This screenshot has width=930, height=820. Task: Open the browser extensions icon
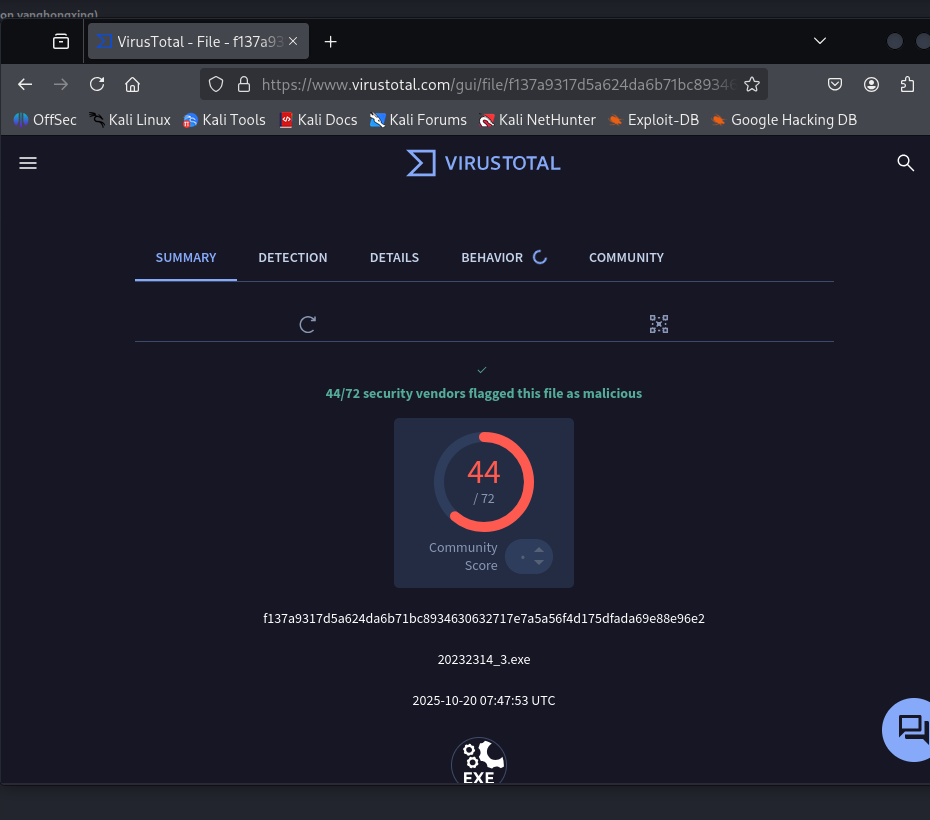pyautogui.click(x=907, y=84)
